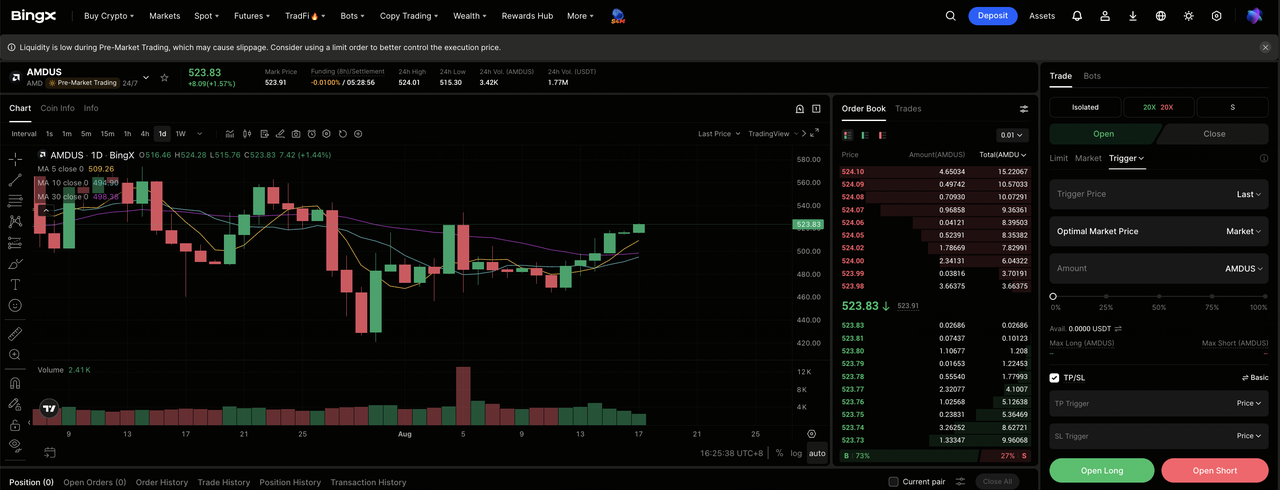Click the 50% mark on amount slider

[1159, 296]
